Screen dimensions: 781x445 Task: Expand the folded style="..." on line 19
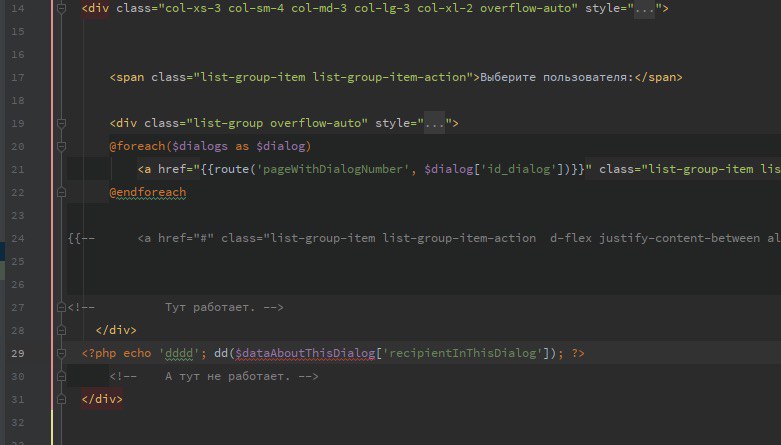434,123
